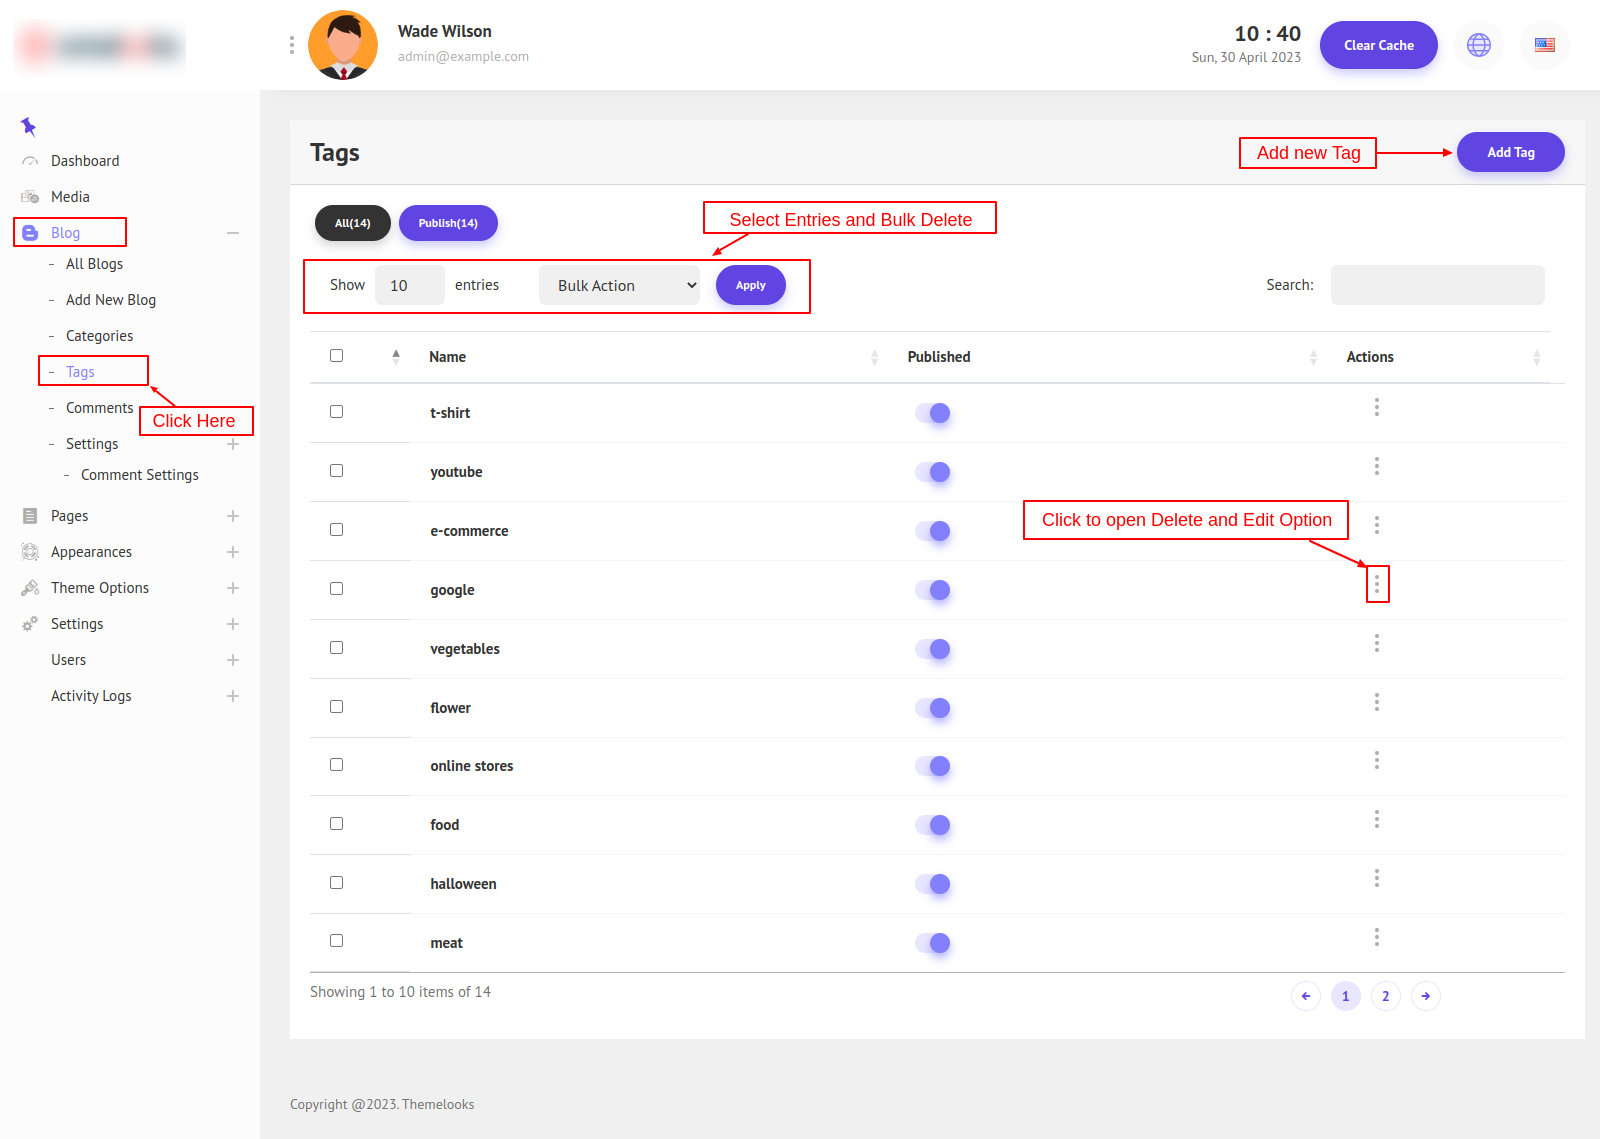Open the US flag language selector

(1544, 45)
